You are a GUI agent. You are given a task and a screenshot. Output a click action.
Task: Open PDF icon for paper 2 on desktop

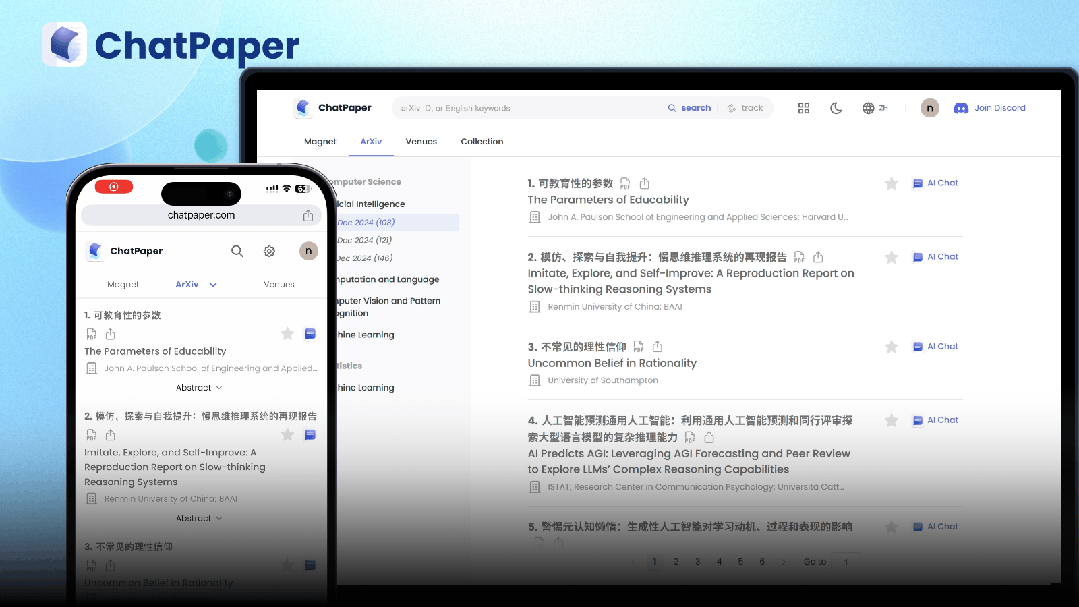[799, 257]
